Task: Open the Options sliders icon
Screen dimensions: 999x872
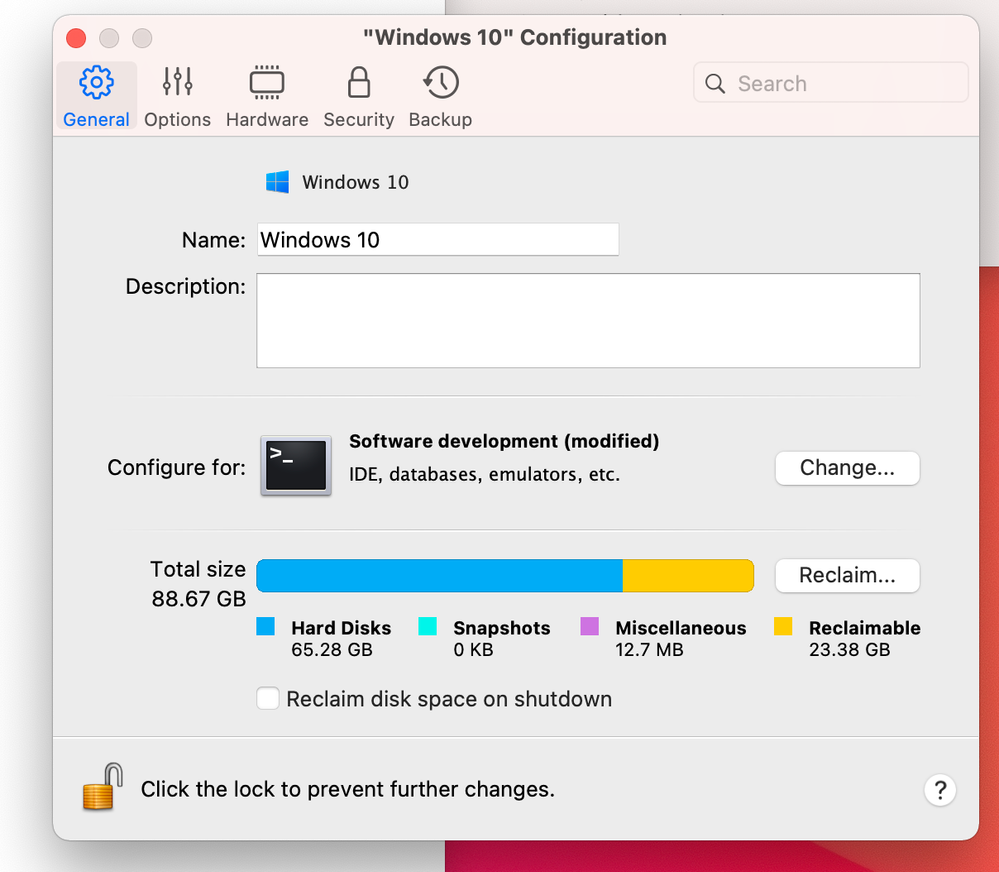Action: (177, 83)
